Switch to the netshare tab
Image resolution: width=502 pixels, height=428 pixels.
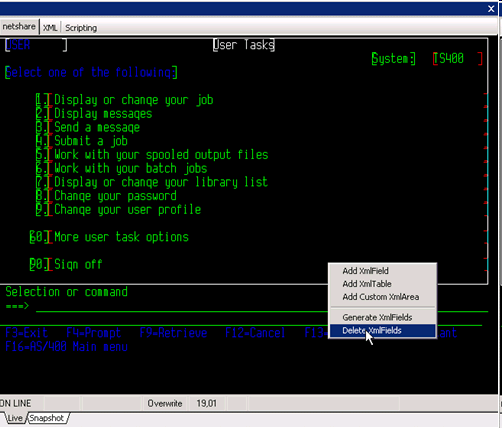[19, 27]
